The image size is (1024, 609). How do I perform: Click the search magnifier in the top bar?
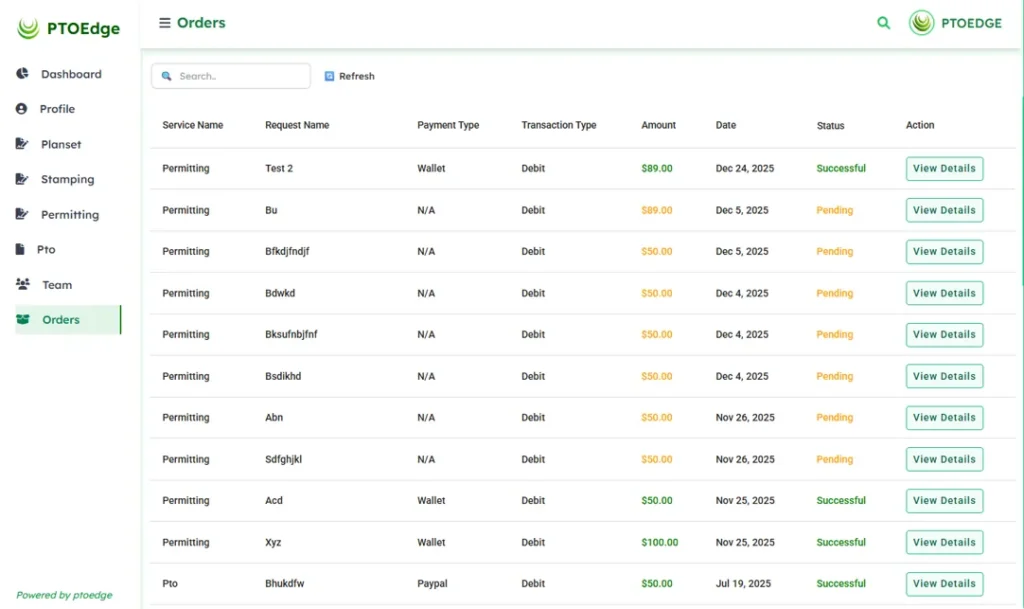(883, 22)
